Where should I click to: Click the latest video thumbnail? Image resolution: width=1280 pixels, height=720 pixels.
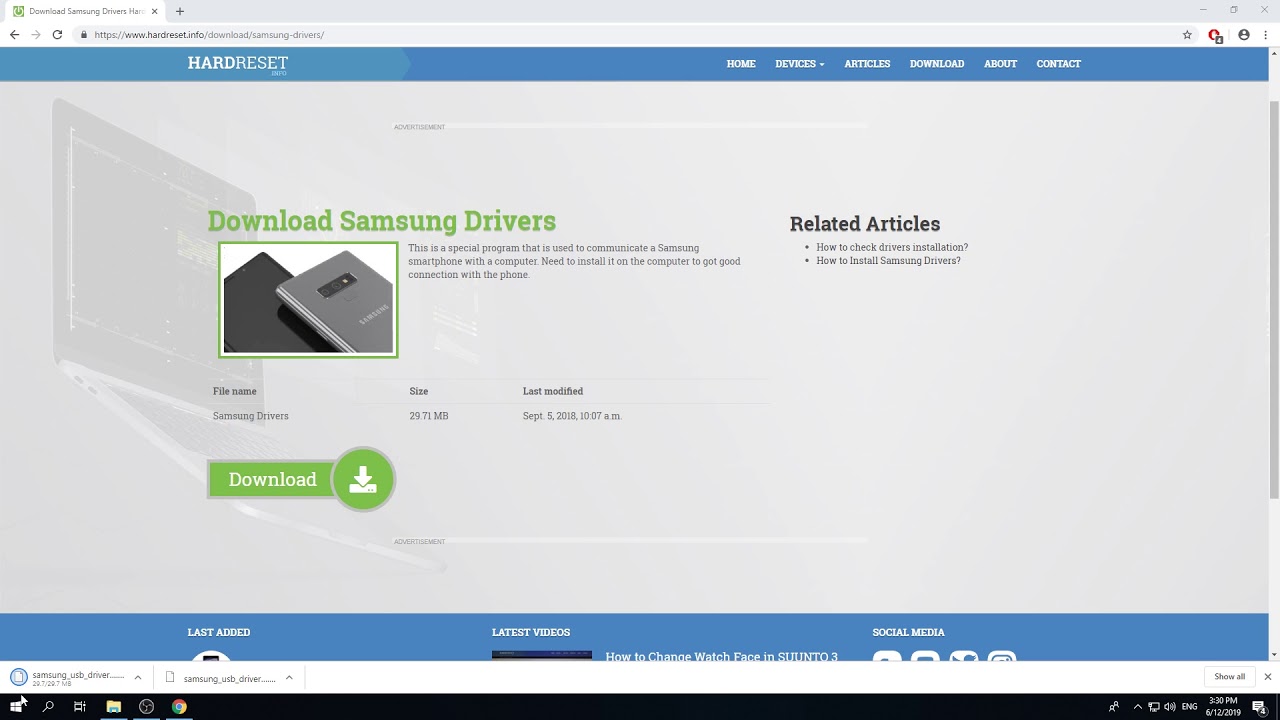(542, 656)
